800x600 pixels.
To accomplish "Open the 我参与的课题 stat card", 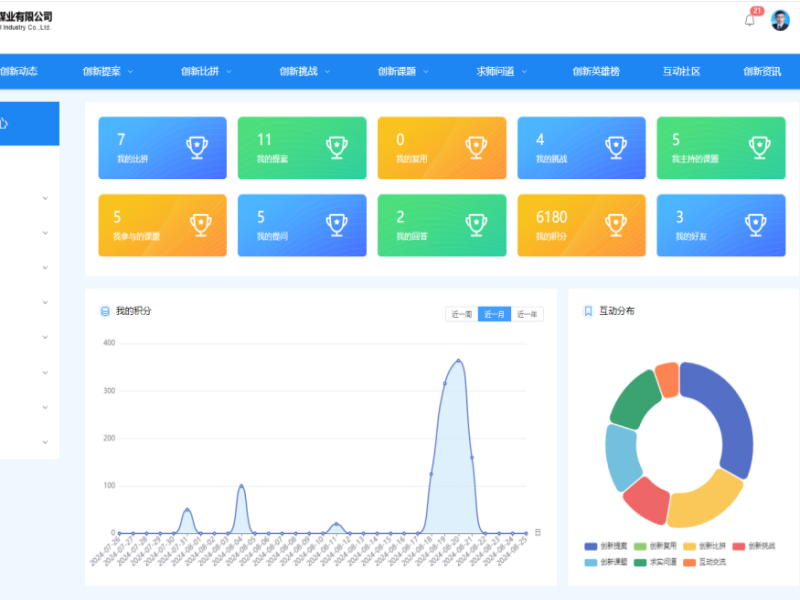I will click(162, 225).
